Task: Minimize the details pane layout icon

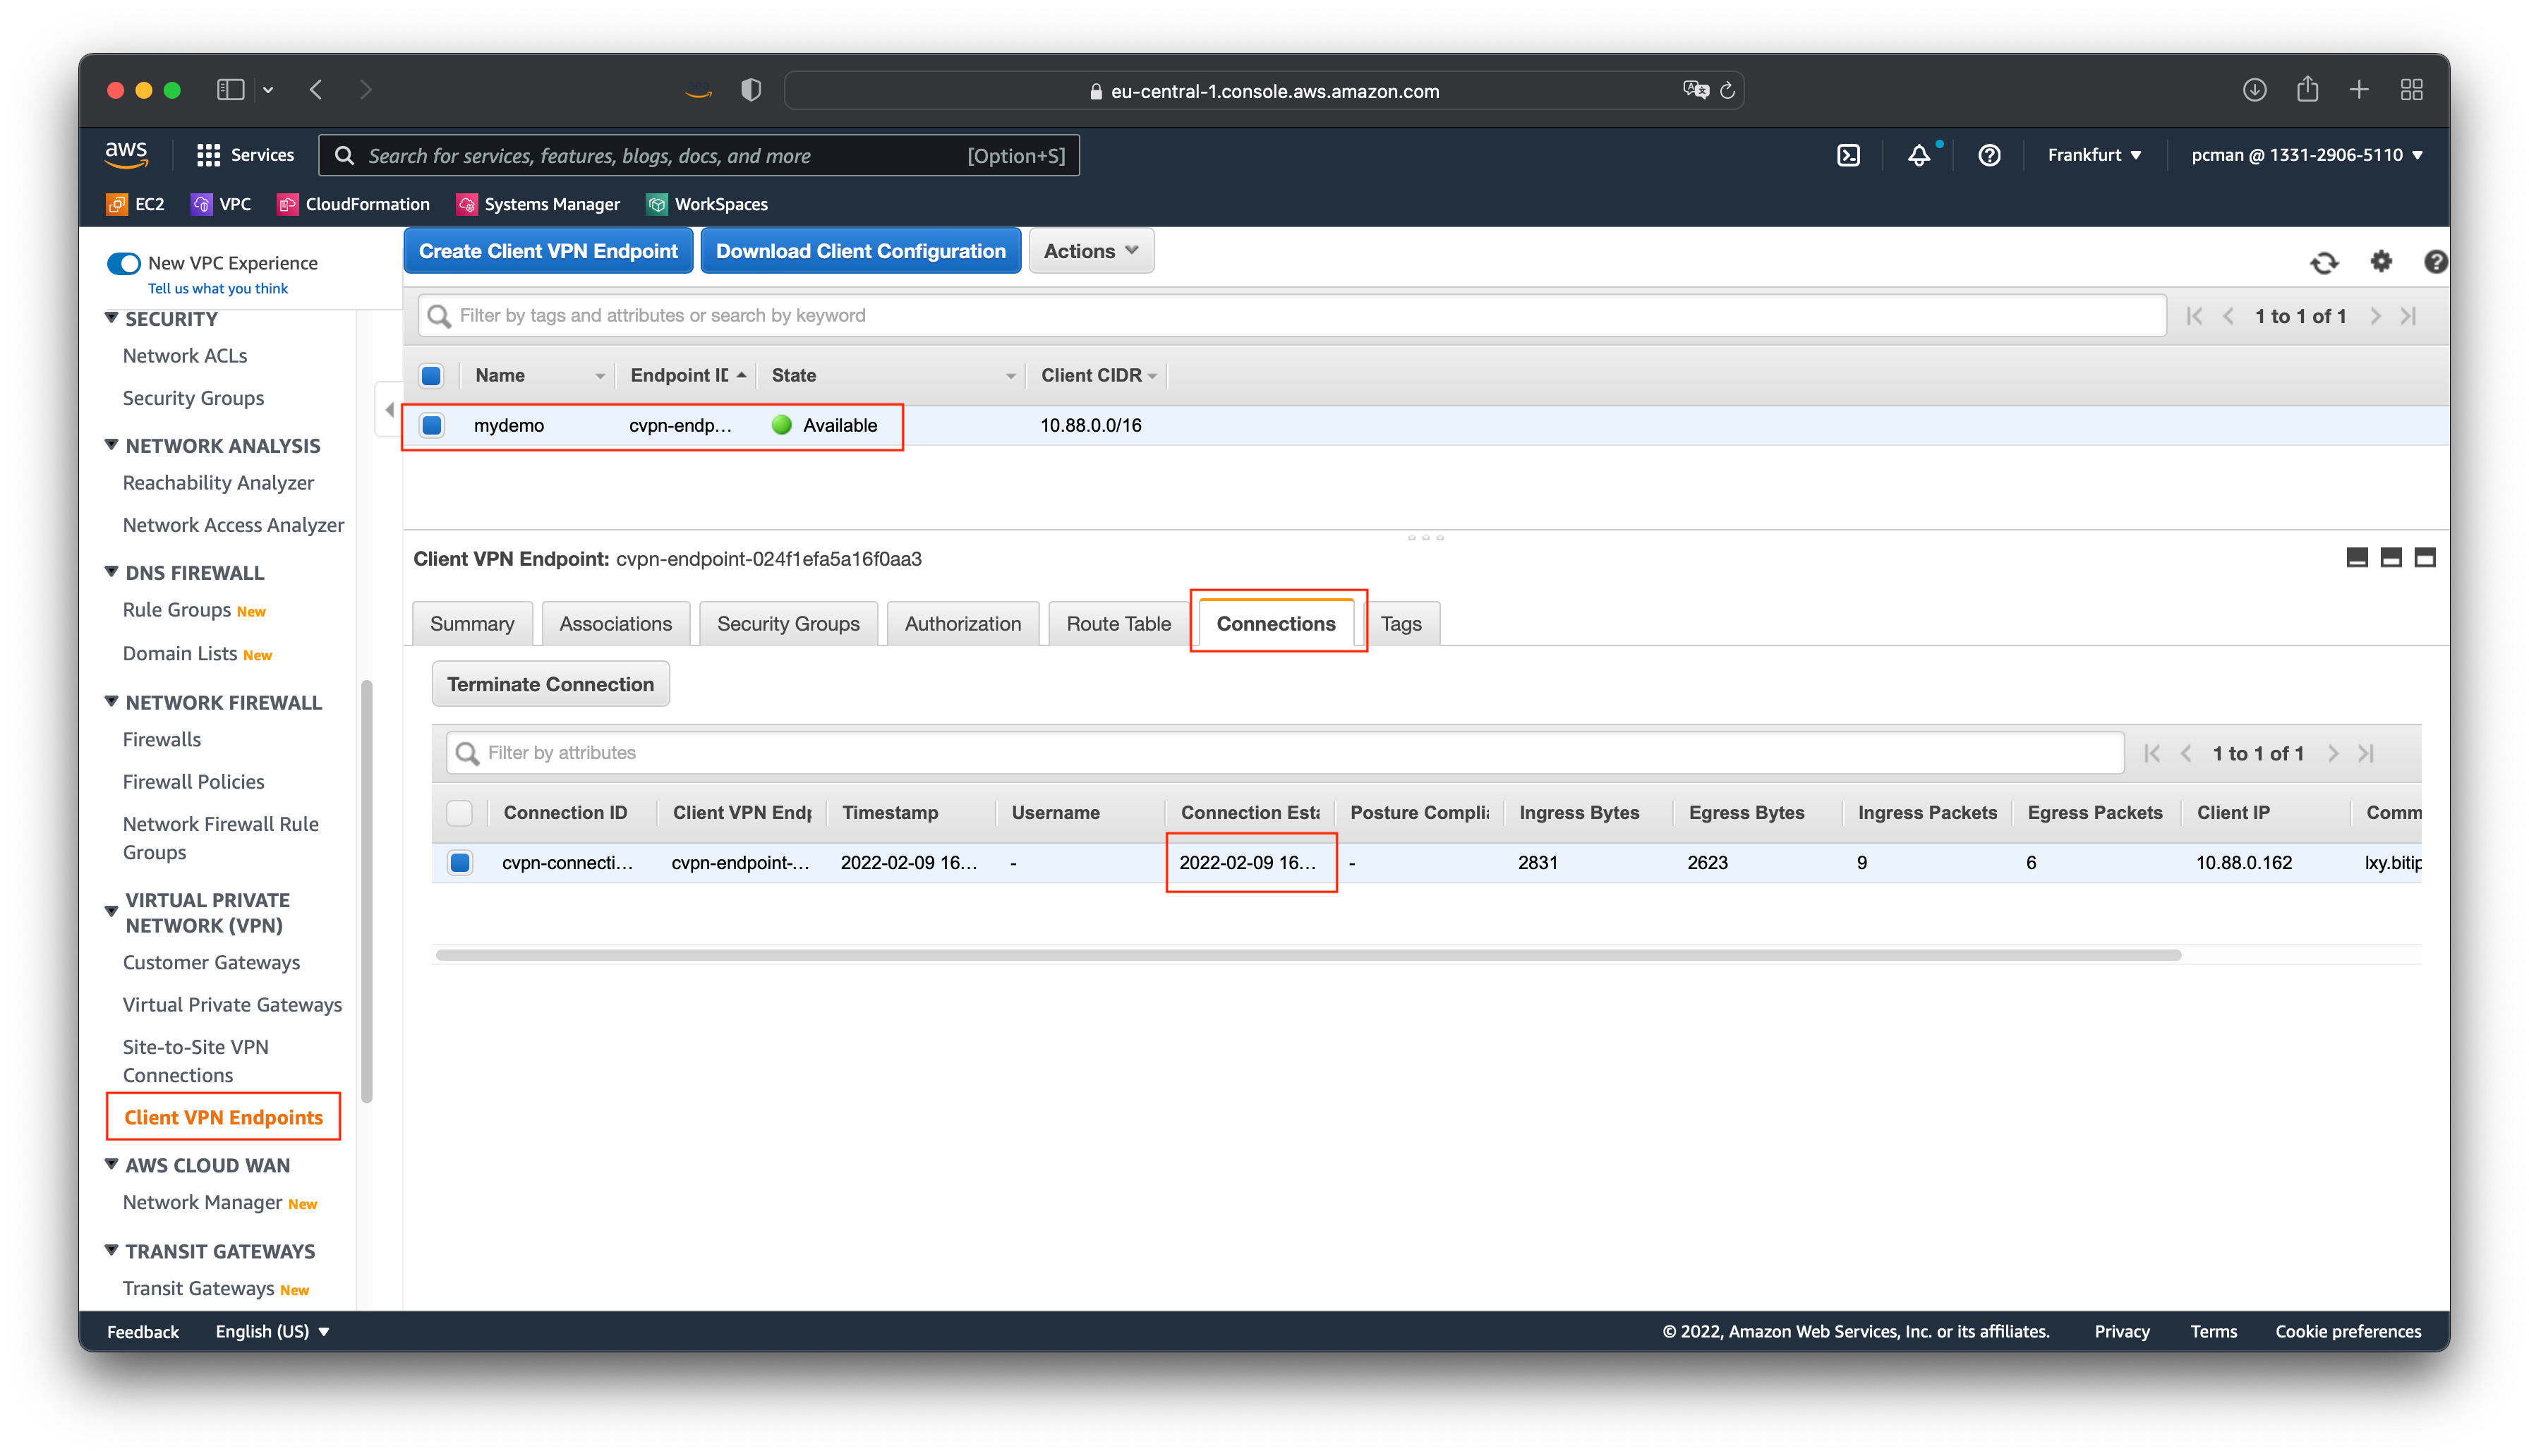Action: 2357,557
